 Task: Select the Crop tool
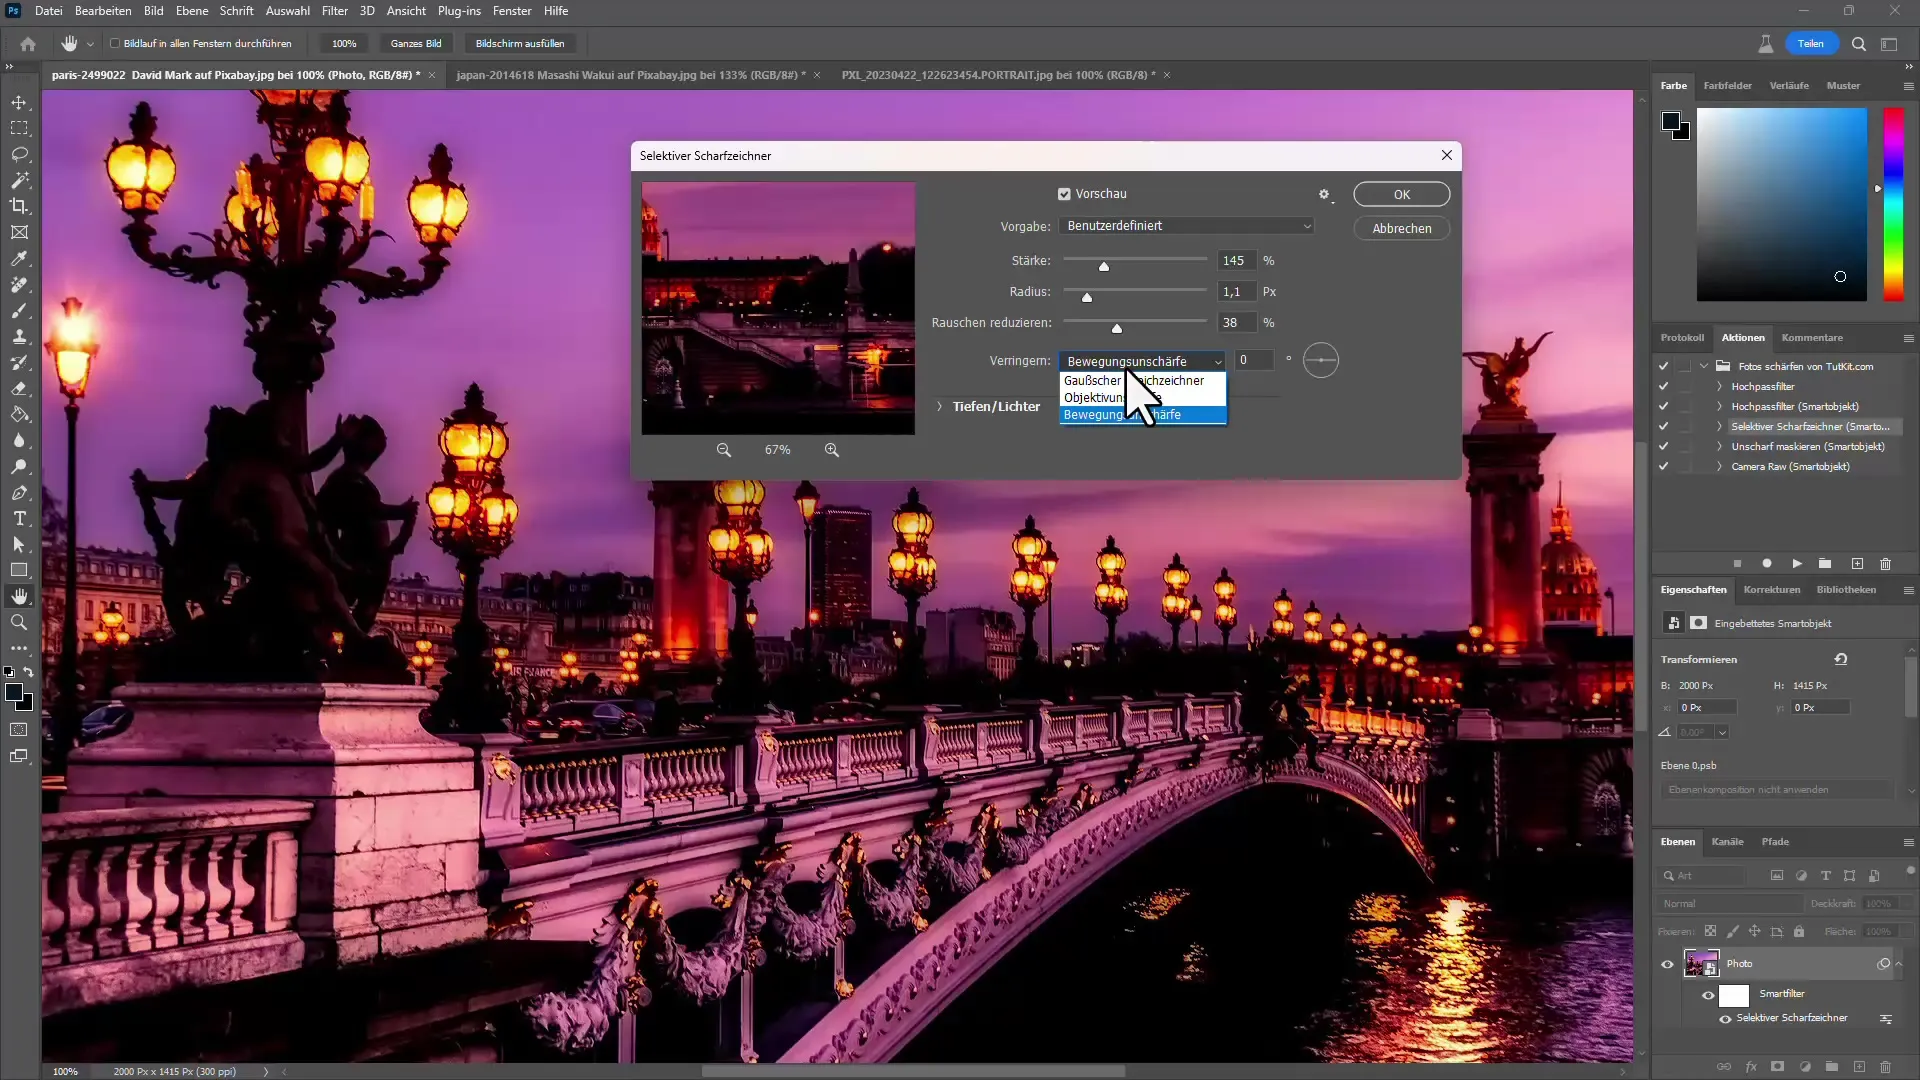point(19,206)
